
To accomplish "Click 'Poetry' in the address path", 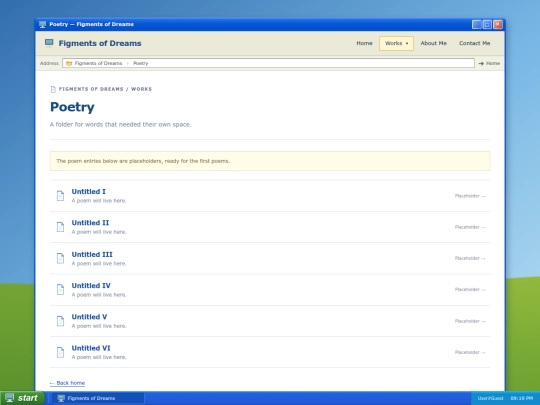I will click(x=141, y=63).
